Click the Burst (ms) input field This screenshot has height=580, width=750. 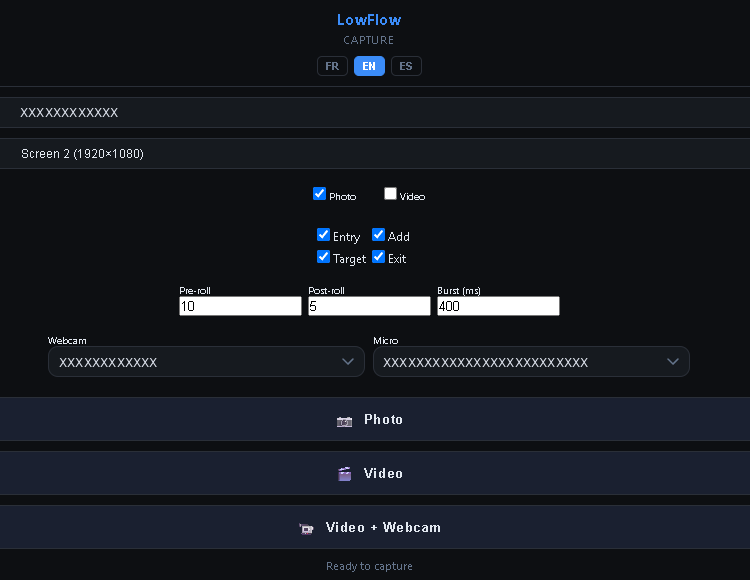498,306
